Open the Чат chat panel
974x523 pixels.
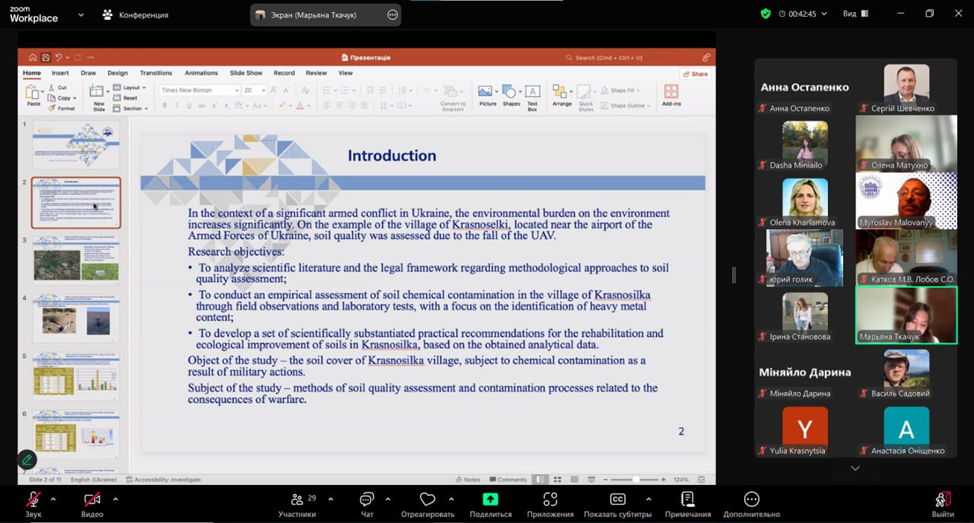367,504
